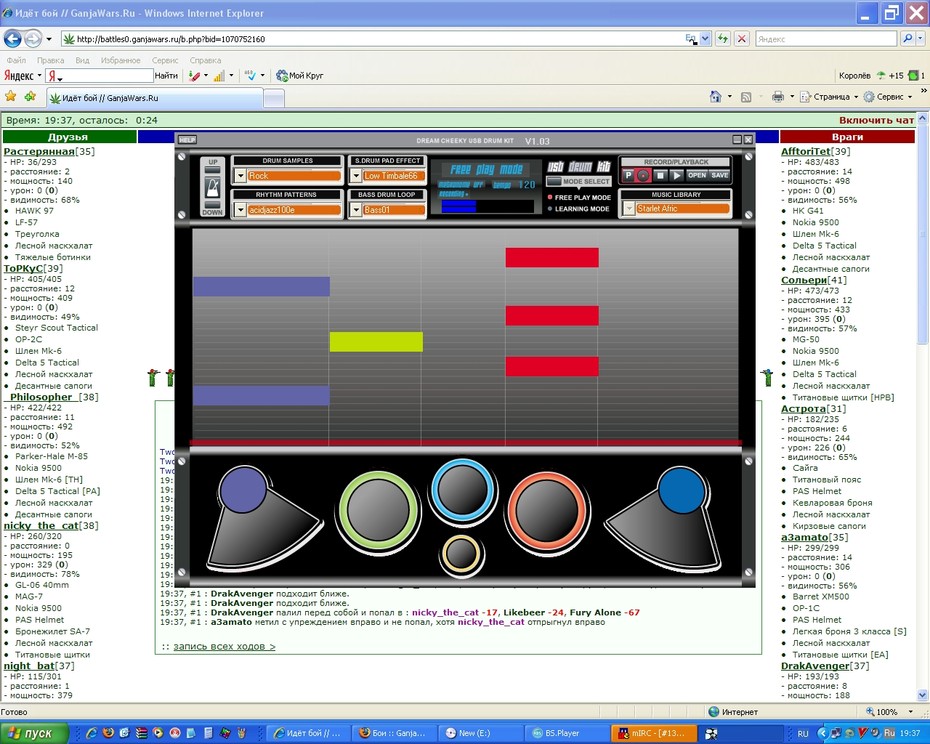Start recording with the red record button

(643, 176)
